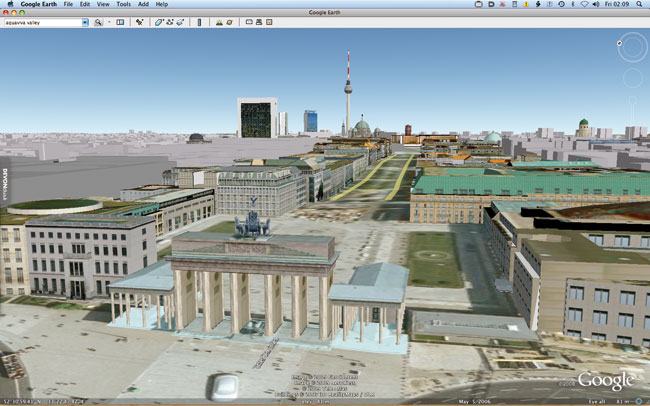The width and height of the screenshot is (650, 406).
Task: Click the search magnifier button
Action: coord(98,21)
